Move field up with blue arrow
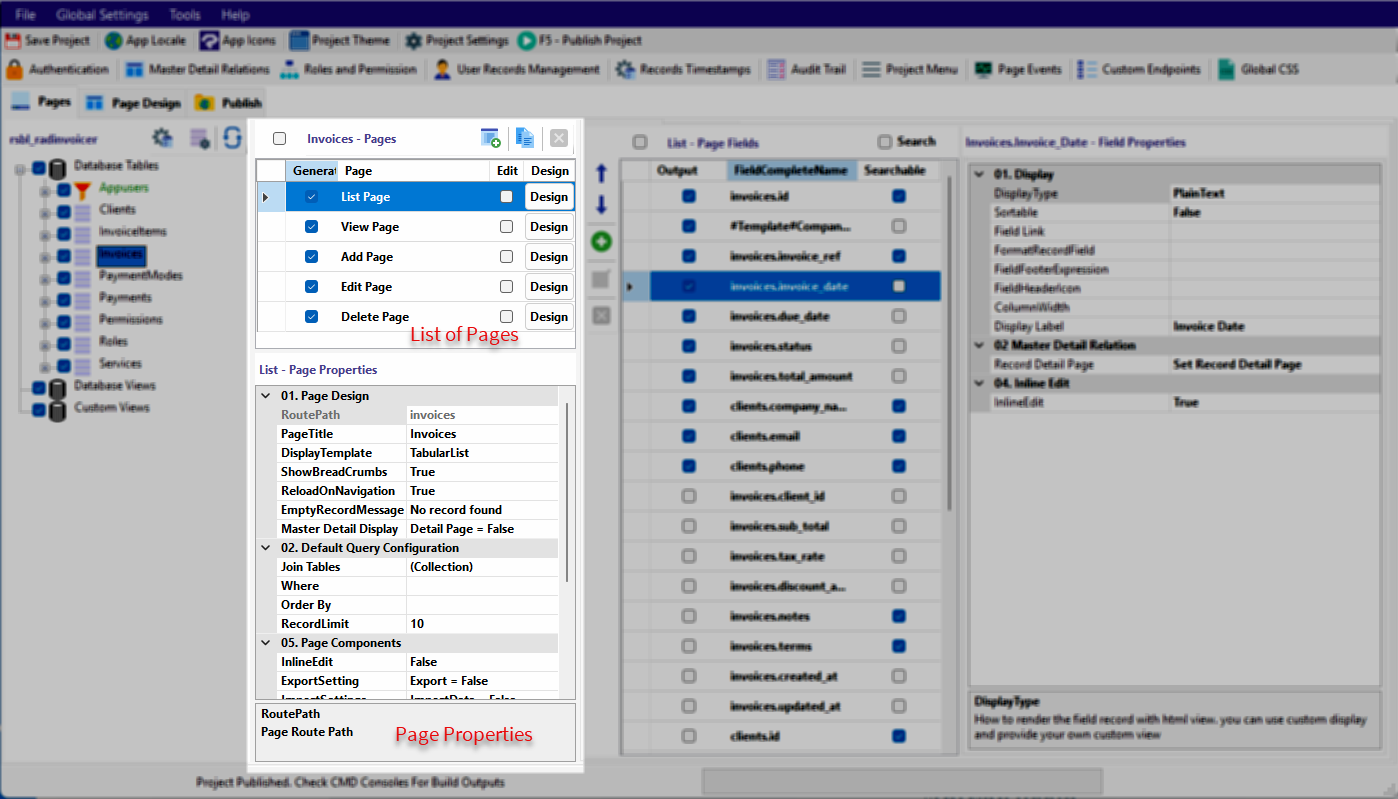Image resolution: width=1398 pixels, height=799 pixels. (x=601, y=173)
